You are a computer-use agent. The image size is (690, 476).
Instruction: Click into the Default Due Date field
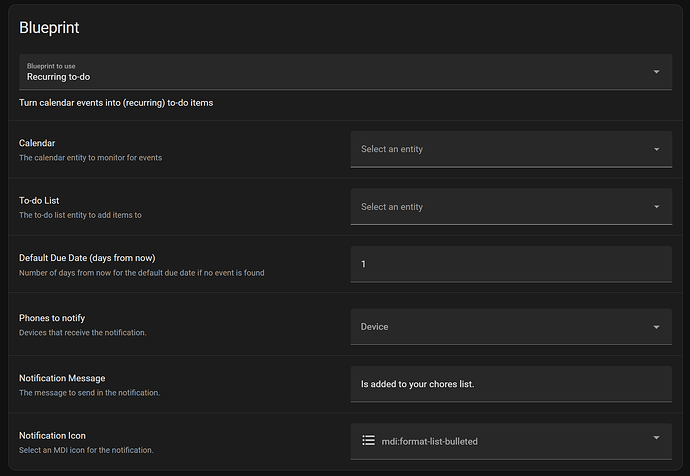click(x=510, y=264)
